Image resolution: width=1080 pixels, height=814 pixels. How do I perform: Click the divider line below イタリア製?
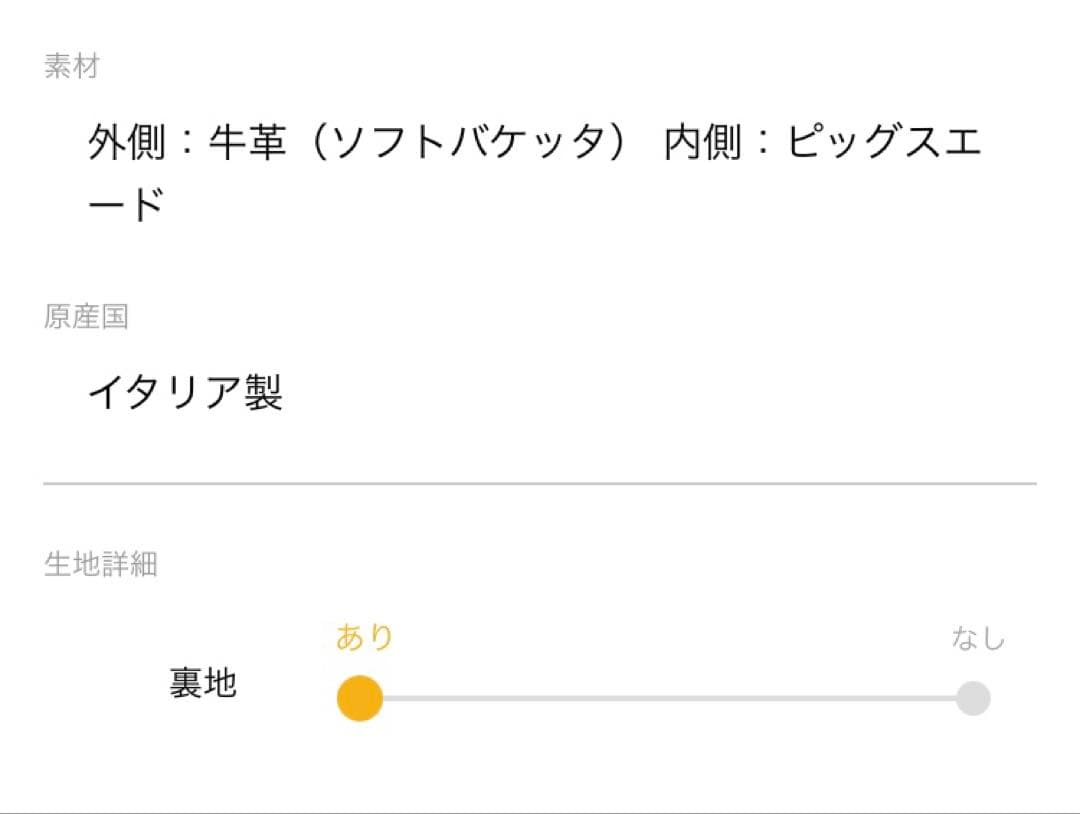(540, 483)
